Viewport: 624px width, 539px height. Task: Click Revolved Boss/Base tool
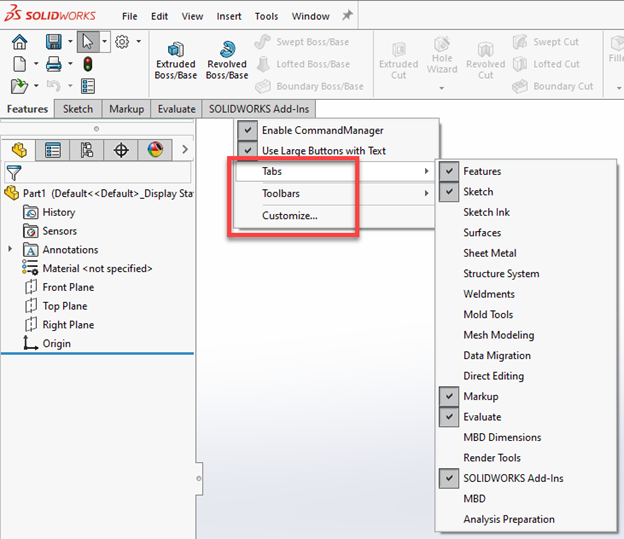tap(227, 61)
